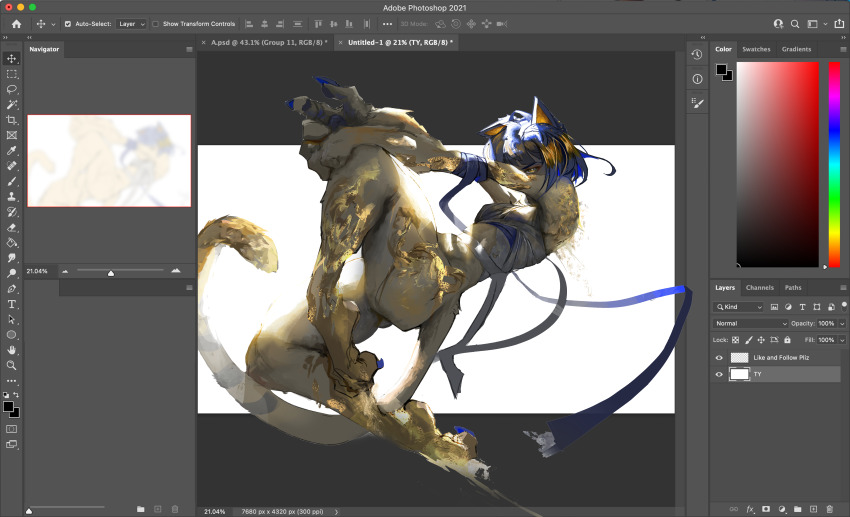Image resolution: width=850 pixels, height=517 pixels.
Task: Click the lock all layer icon
Action: pyautogui.click(x=788, y=340)
